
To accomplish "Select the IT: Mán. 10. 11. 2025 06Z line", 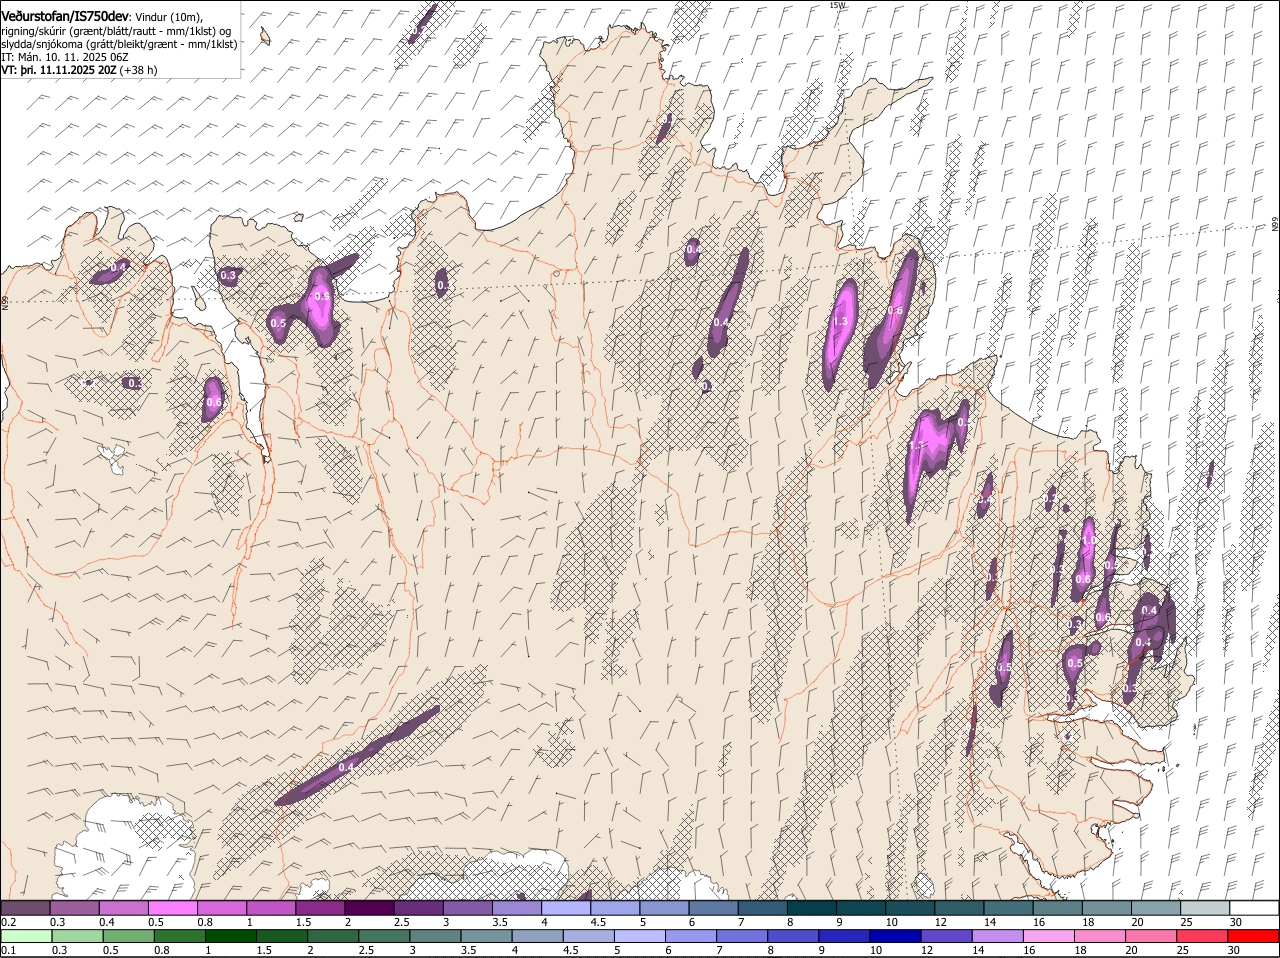I will (65, 57).
